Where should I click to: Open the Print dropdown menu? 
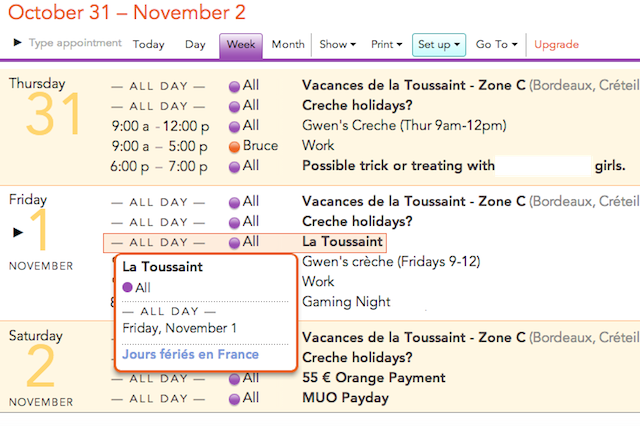pyautogui.click(x=386, y=45)
